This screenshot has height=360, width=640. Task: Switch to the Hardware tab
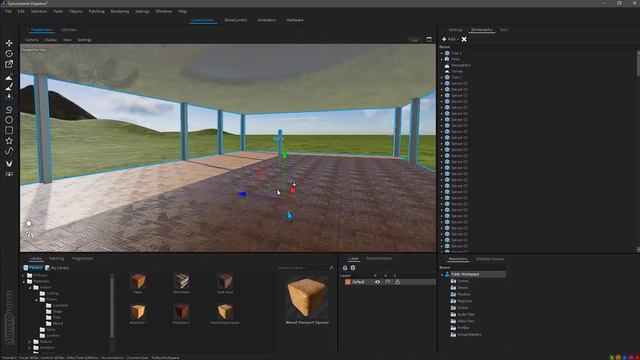click(295, 20)
